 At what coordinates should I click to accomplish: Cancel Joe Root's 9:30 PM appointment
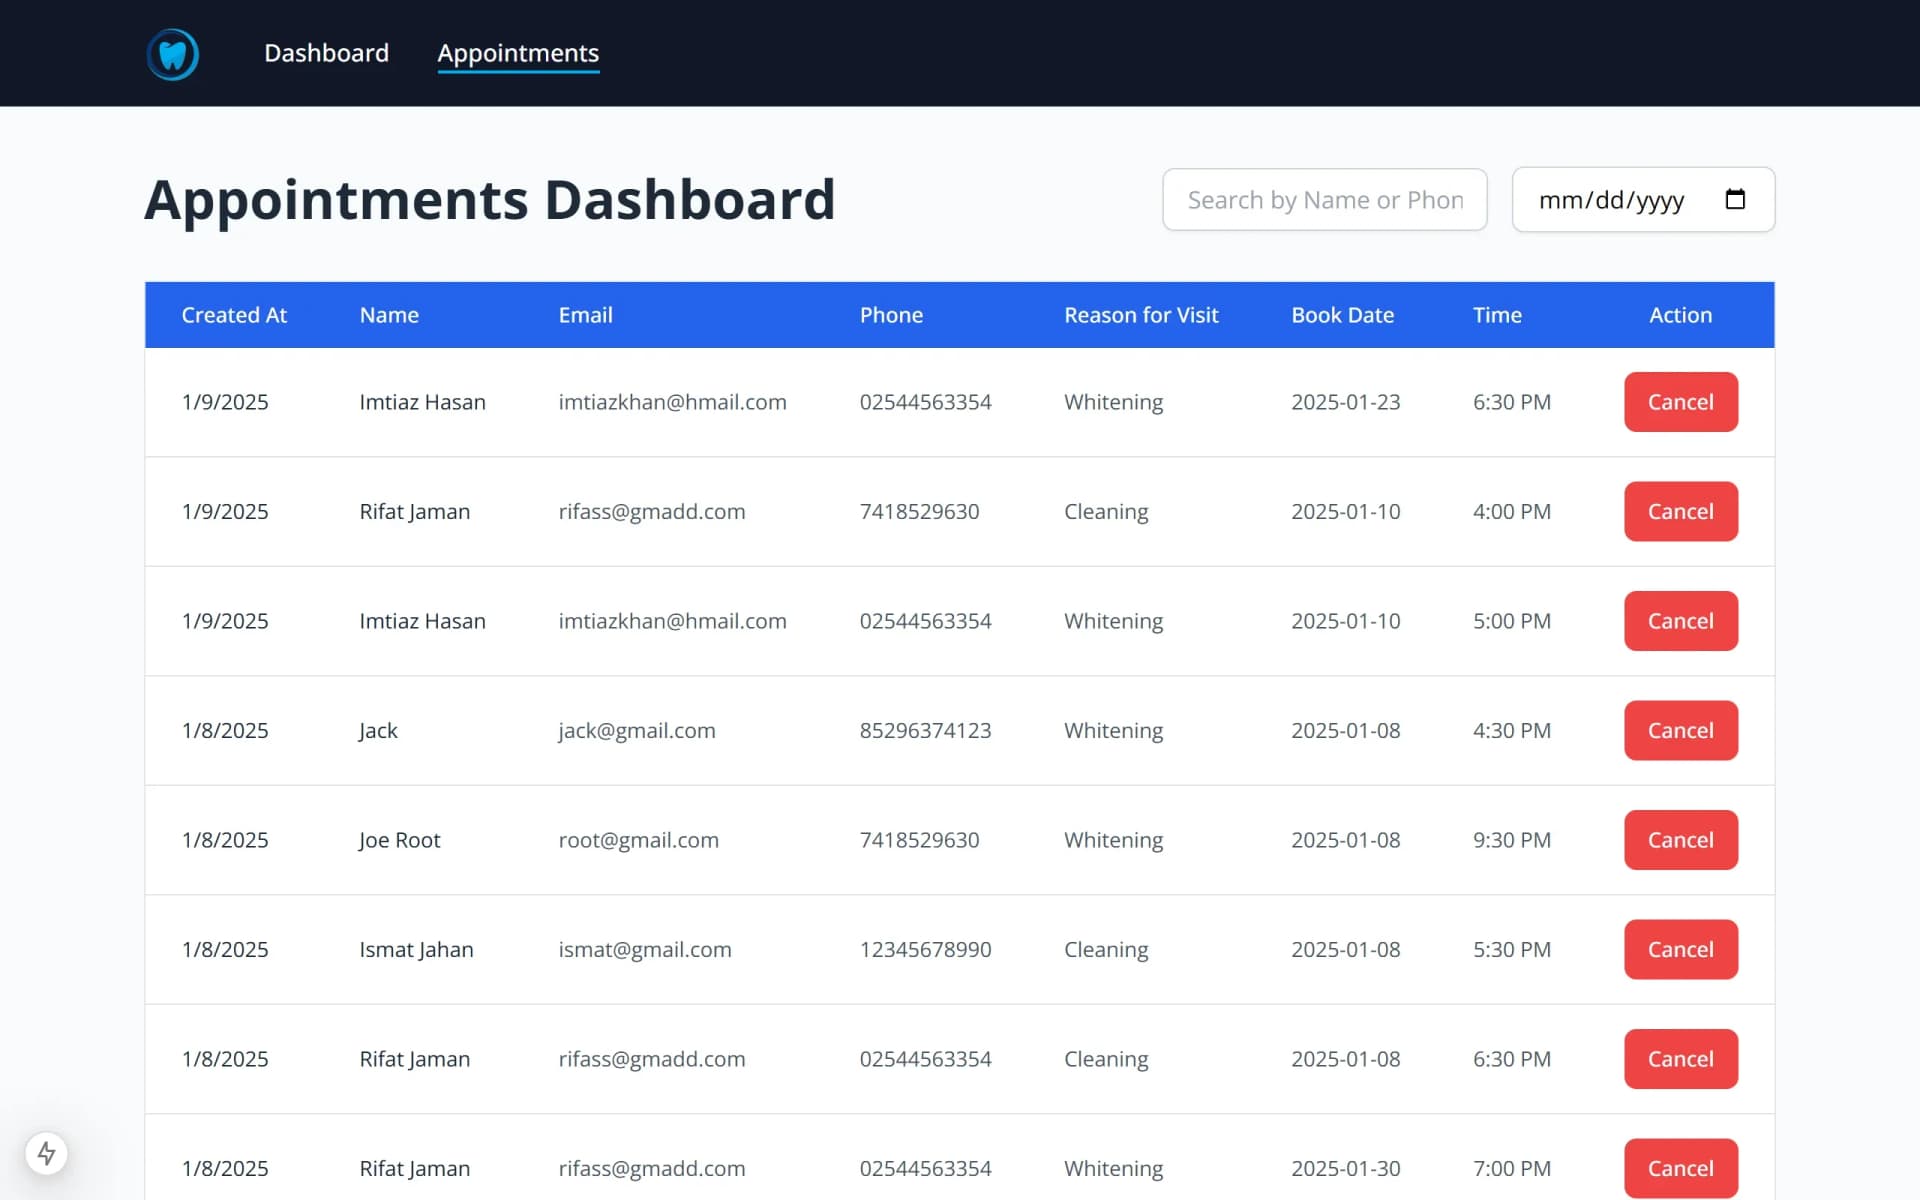pos(1680,840)
